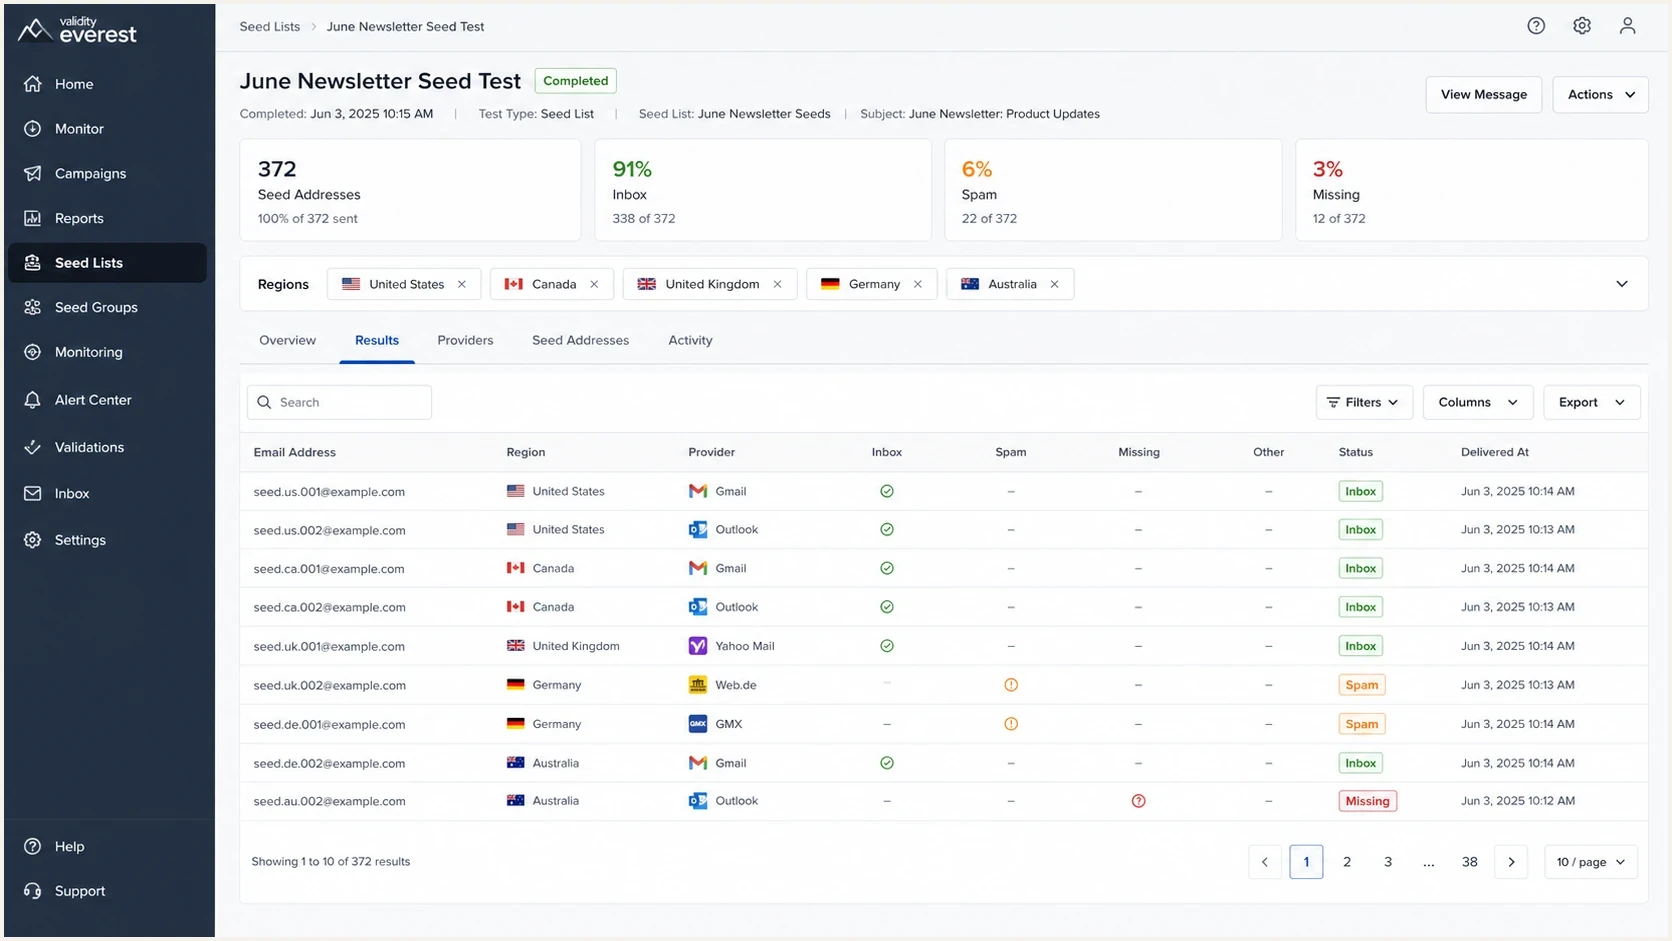Go to previous results page arrow
Viewport: 1672px width, 941px height.
pos(1265,862)
